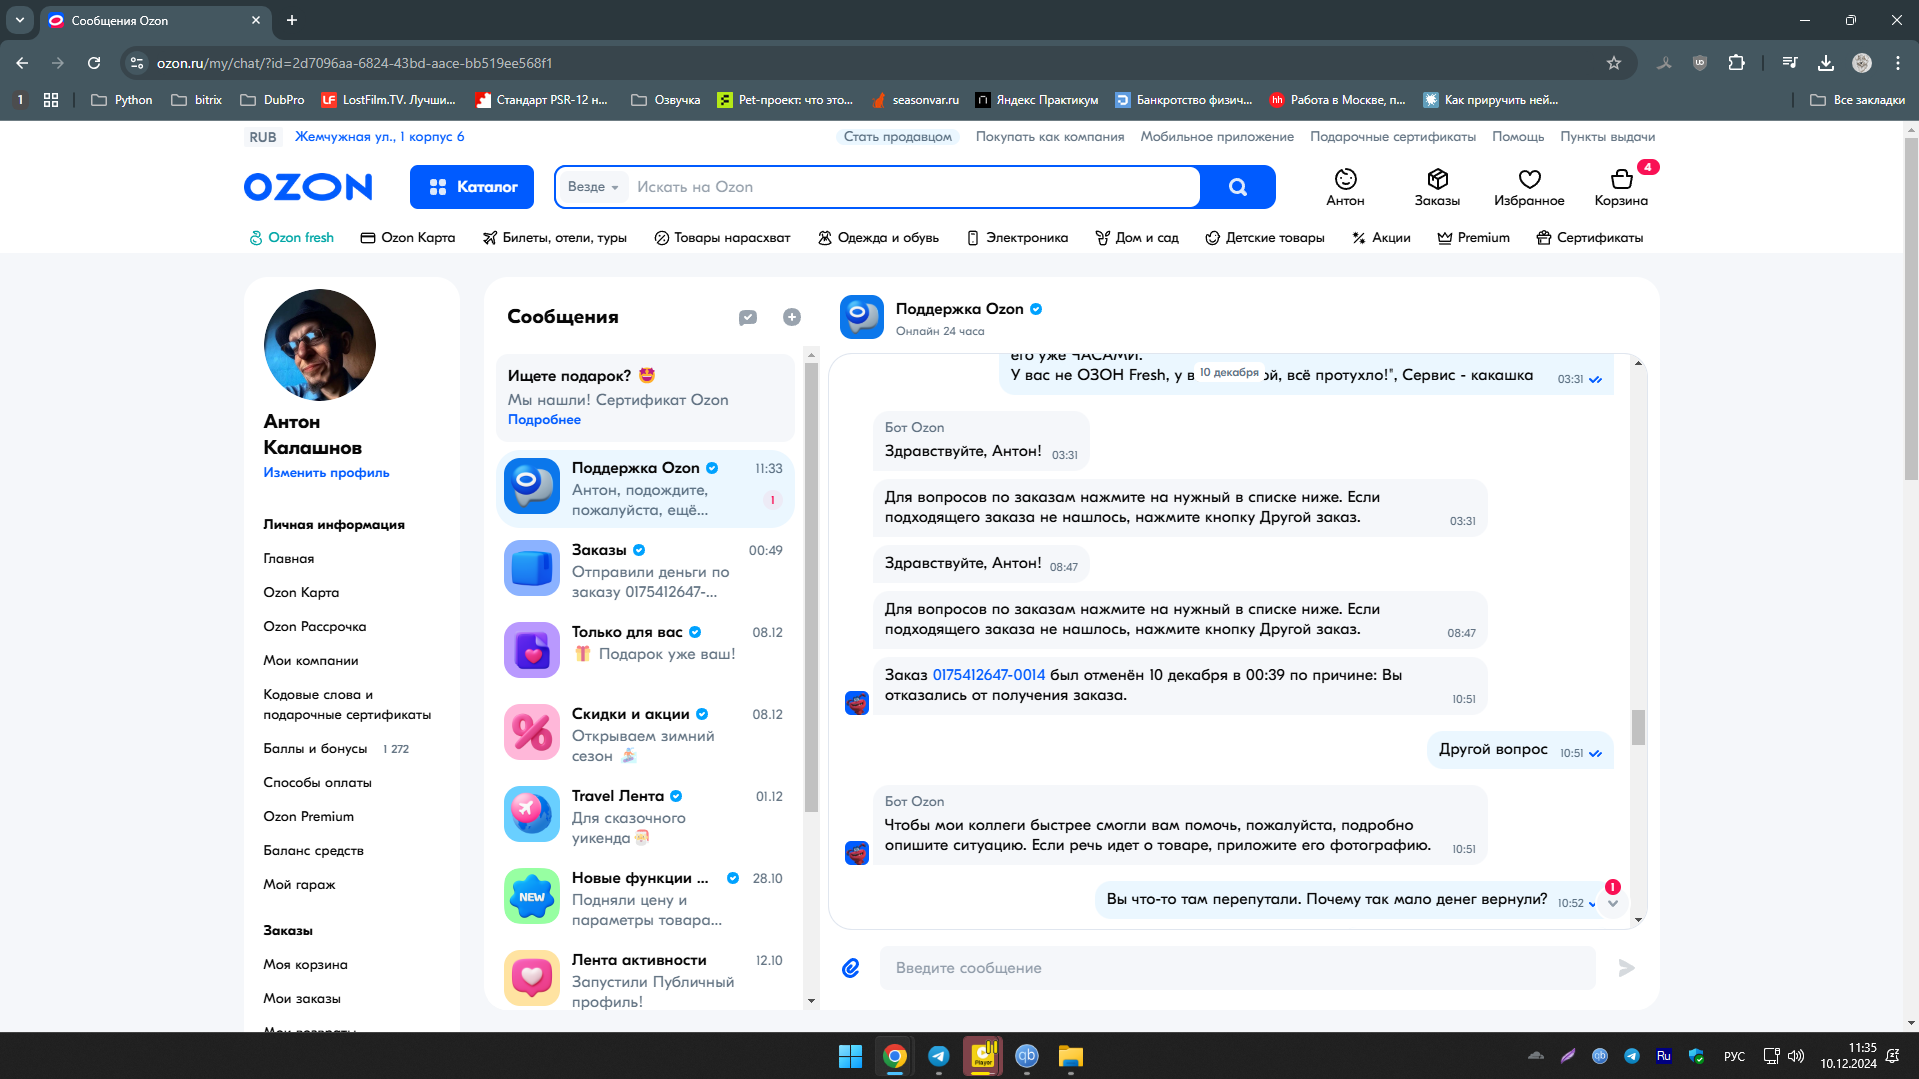Image resolution: width=1919 pixels, height=1079 pixels.
Task: Click the bookmark star in address bar
Action: pyautogui.click(x=1614, y=63)
